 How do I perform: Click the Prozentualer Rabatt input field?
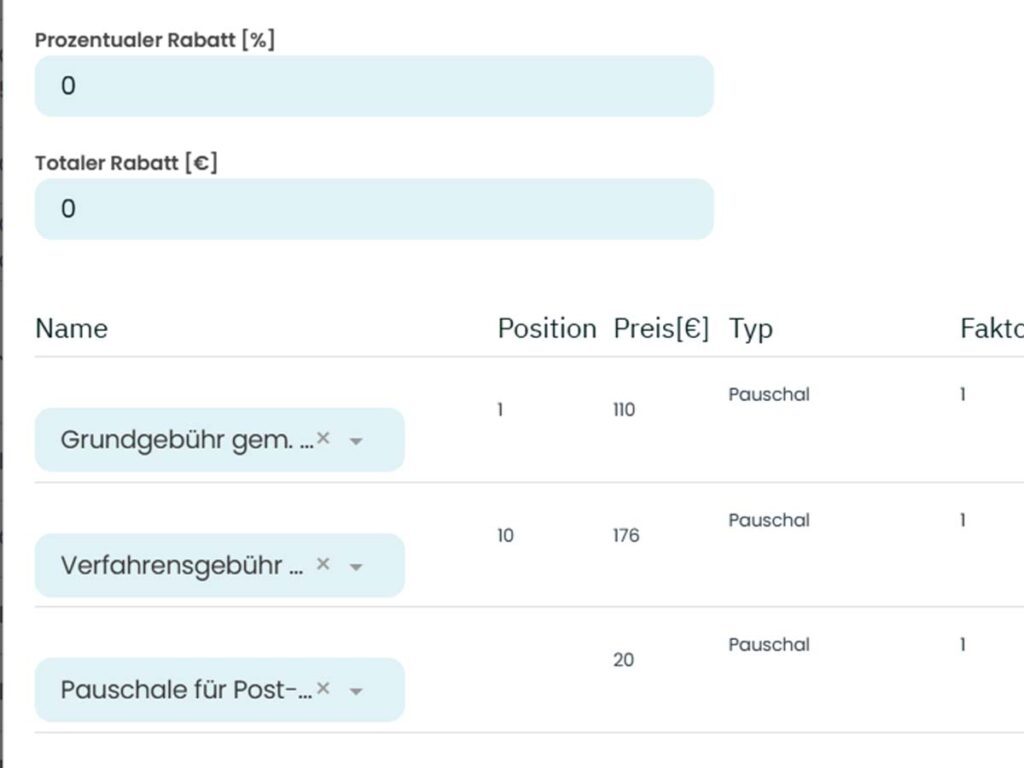click(x=374, y=86)
